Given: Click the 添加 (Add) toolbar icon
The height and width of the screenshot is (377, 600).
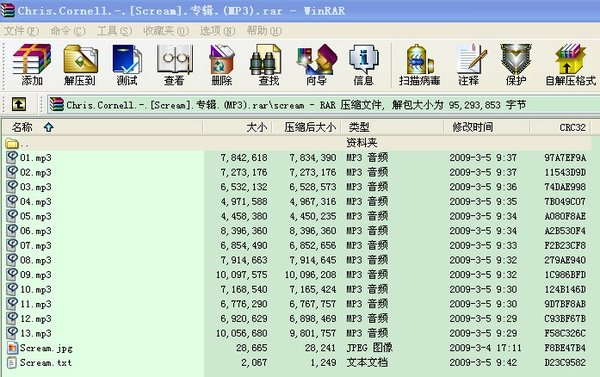Looking at the screenshot, I should [x=32, y=64].
